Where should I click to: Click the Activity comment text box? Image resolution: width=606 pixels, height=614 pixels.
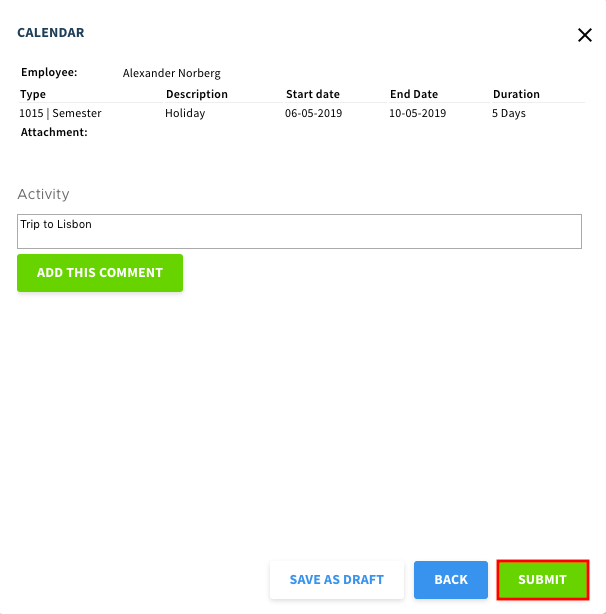coord(299,231)
